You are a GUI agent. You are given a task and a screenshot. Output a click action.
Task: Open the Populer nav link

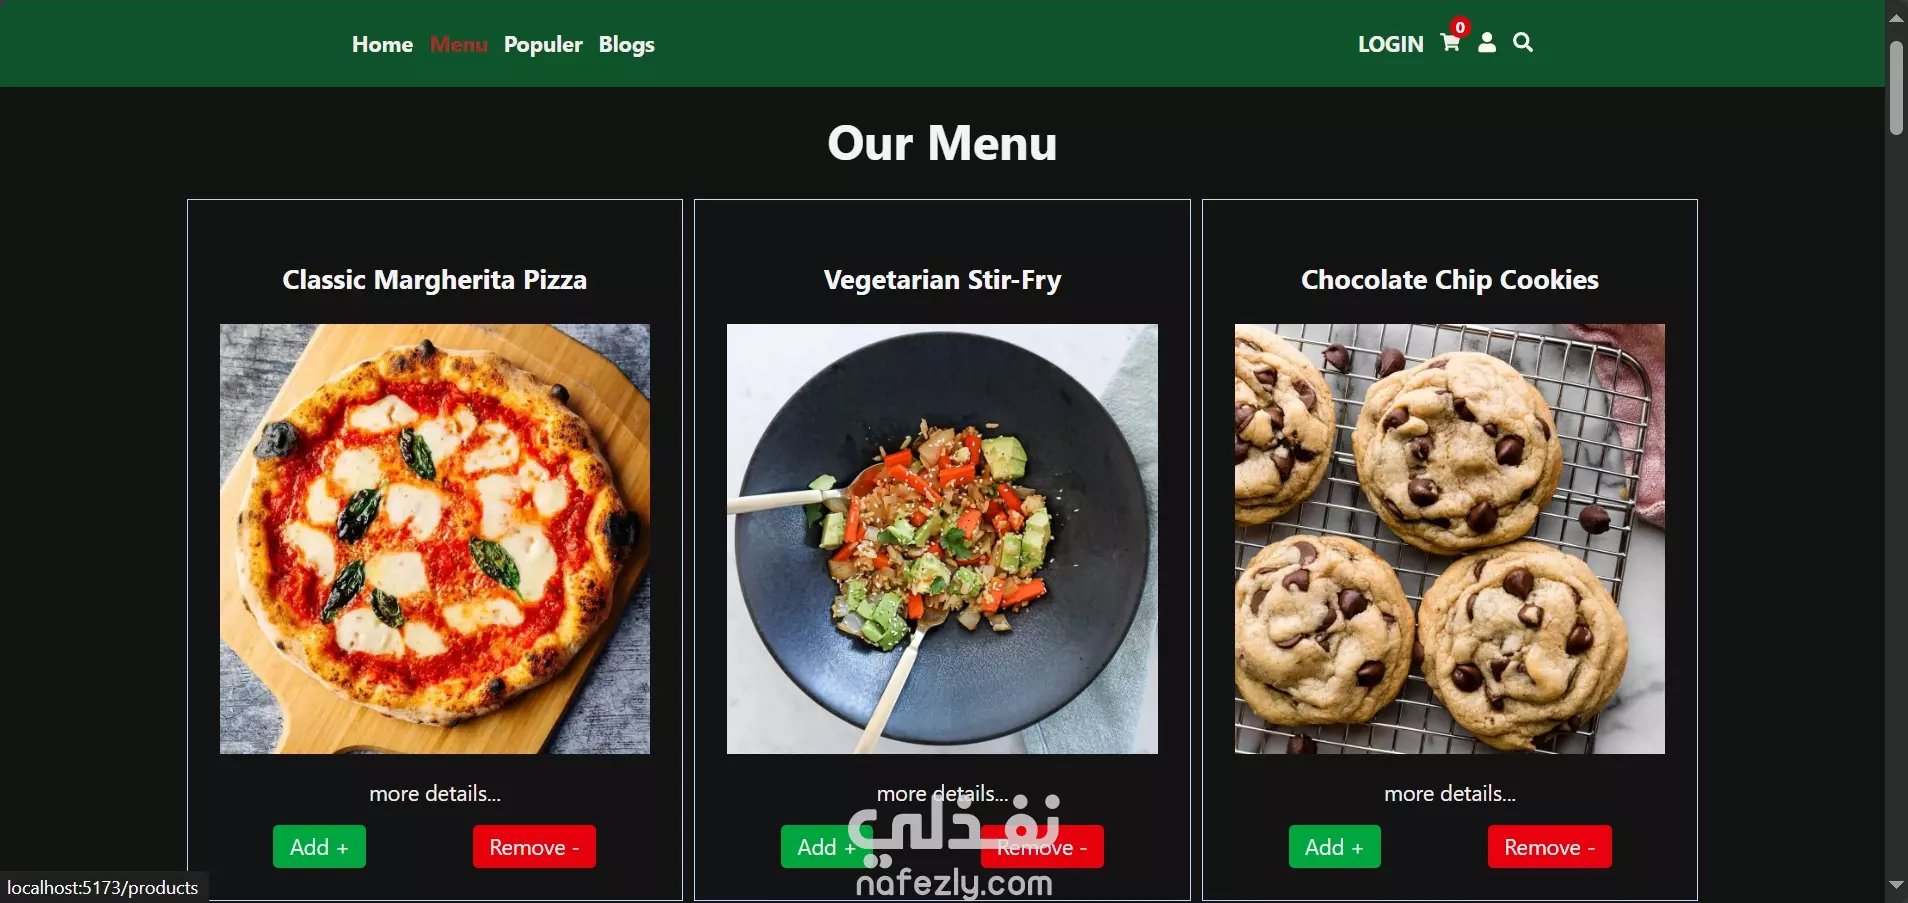tap(543, 44)
